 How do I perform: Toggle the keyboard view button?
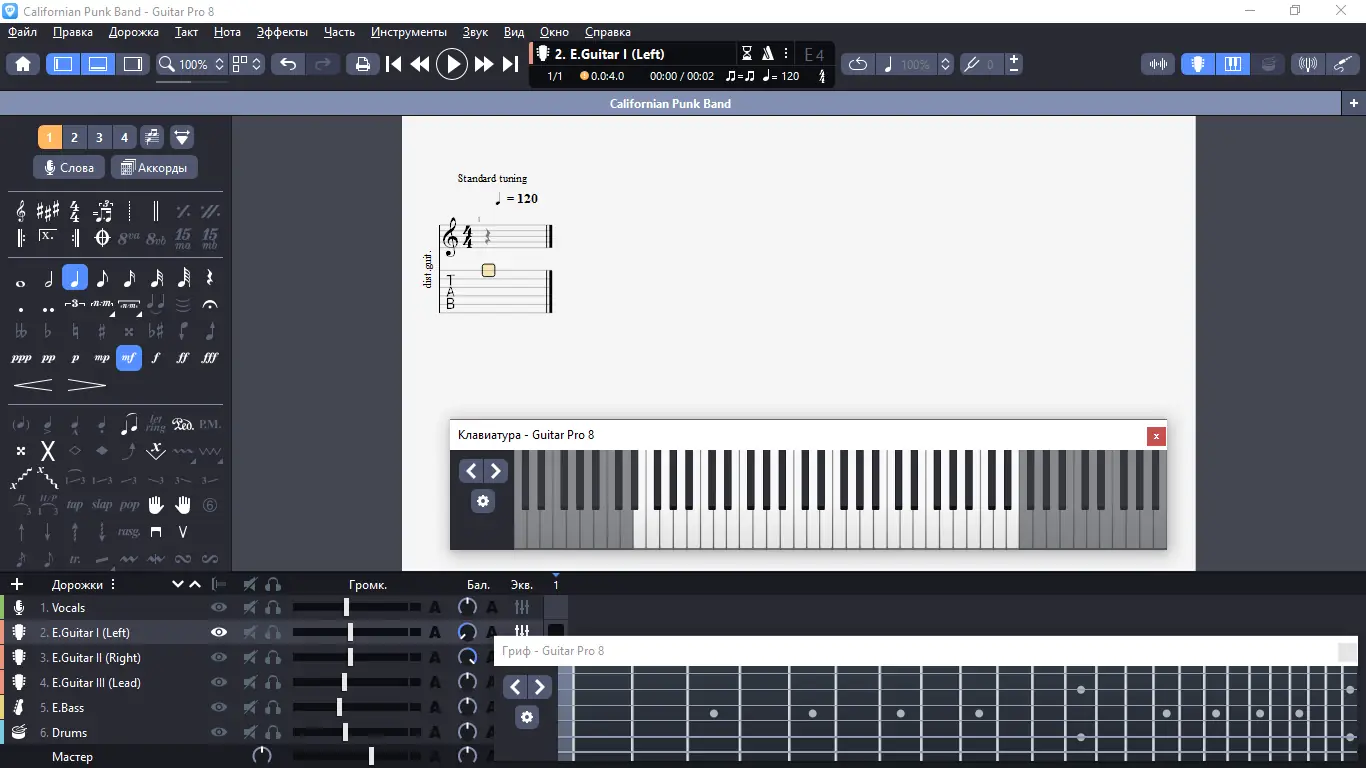1232,64
